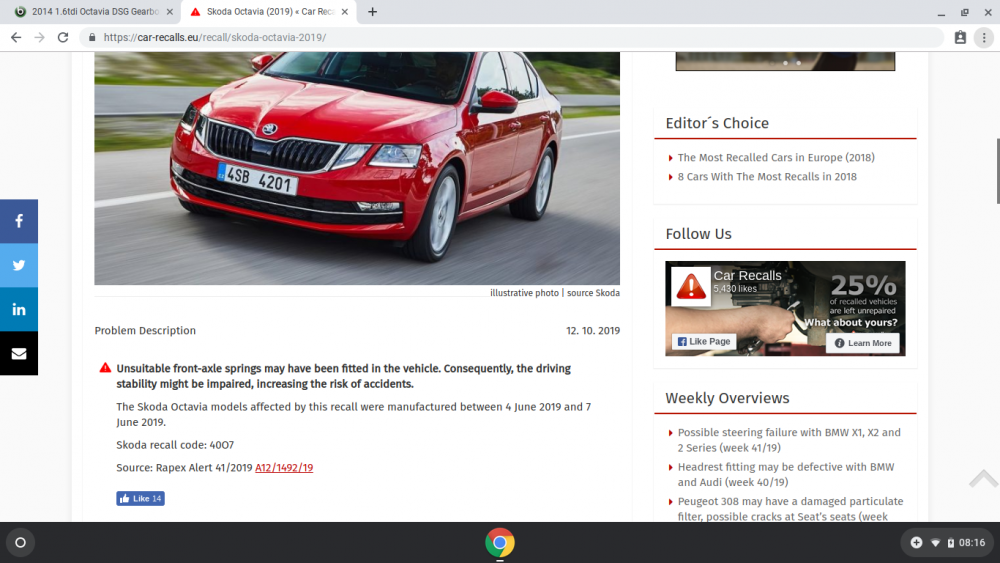
Task: Send the page by email from the sidebar
Action: [x=18, y=353]
